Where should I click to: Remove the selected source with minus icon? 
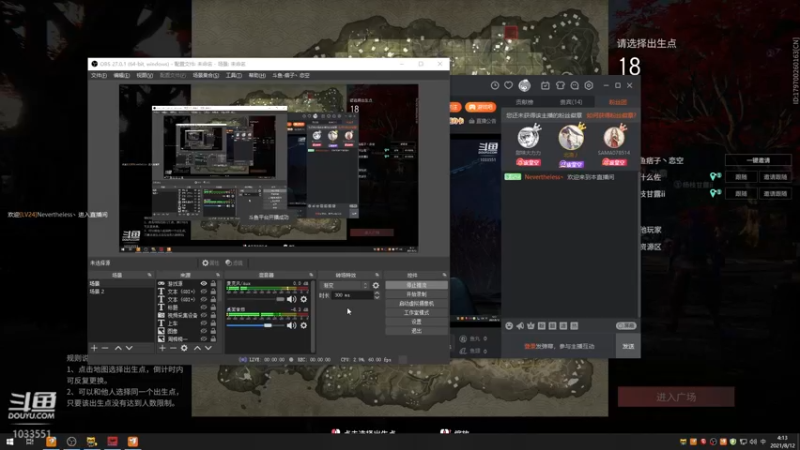(x=173, y=348)
